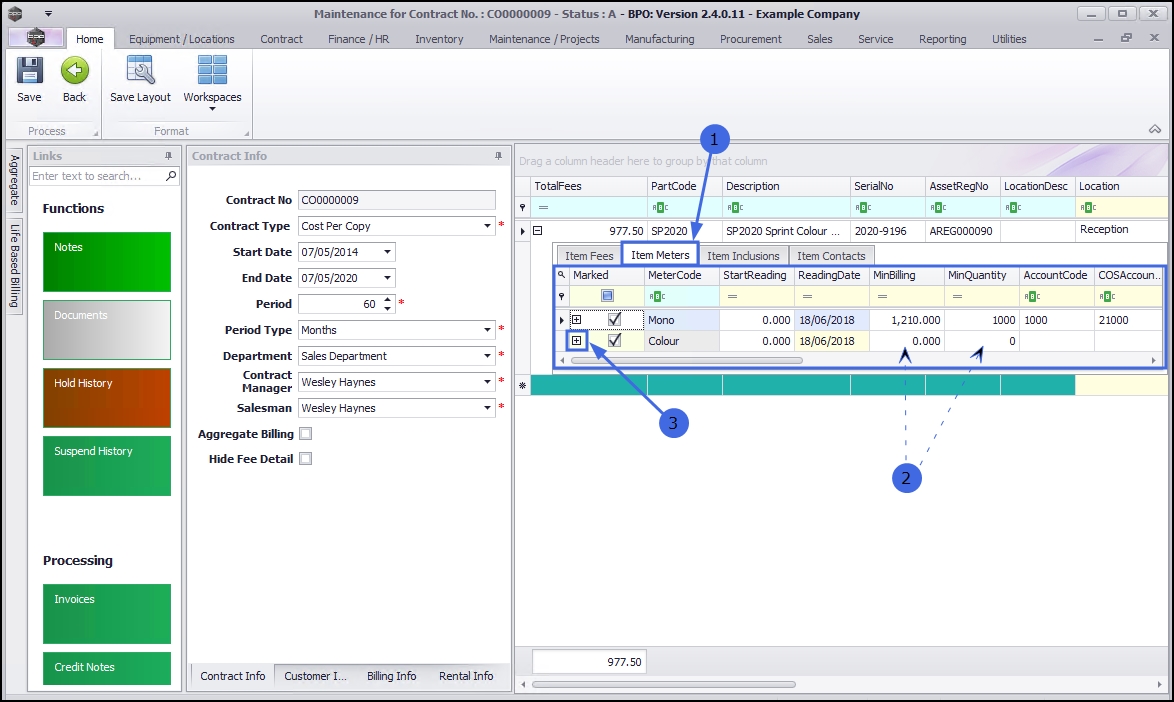Click the search magnifier in Links panel
Viewport: 1174px width, 702px height.
point(171,176)
